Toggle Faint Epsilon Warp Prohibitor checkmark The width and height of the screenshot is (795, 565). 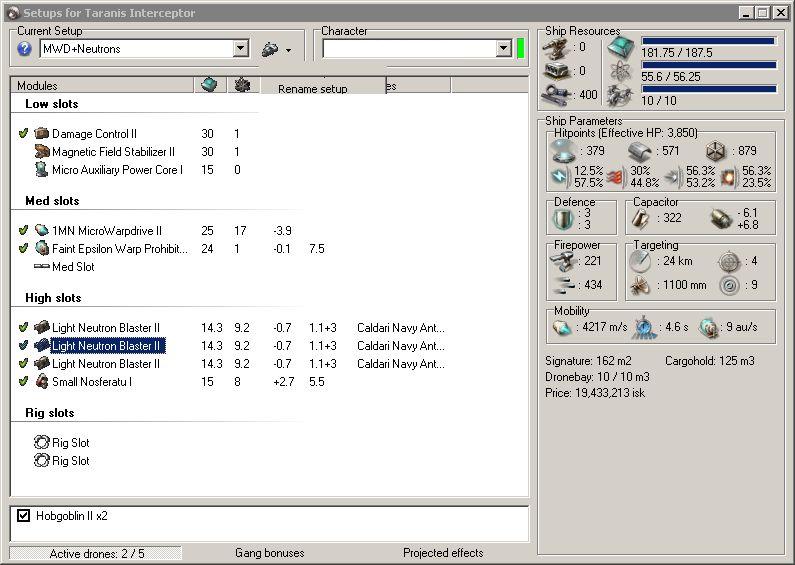click(x=23, y=249)
